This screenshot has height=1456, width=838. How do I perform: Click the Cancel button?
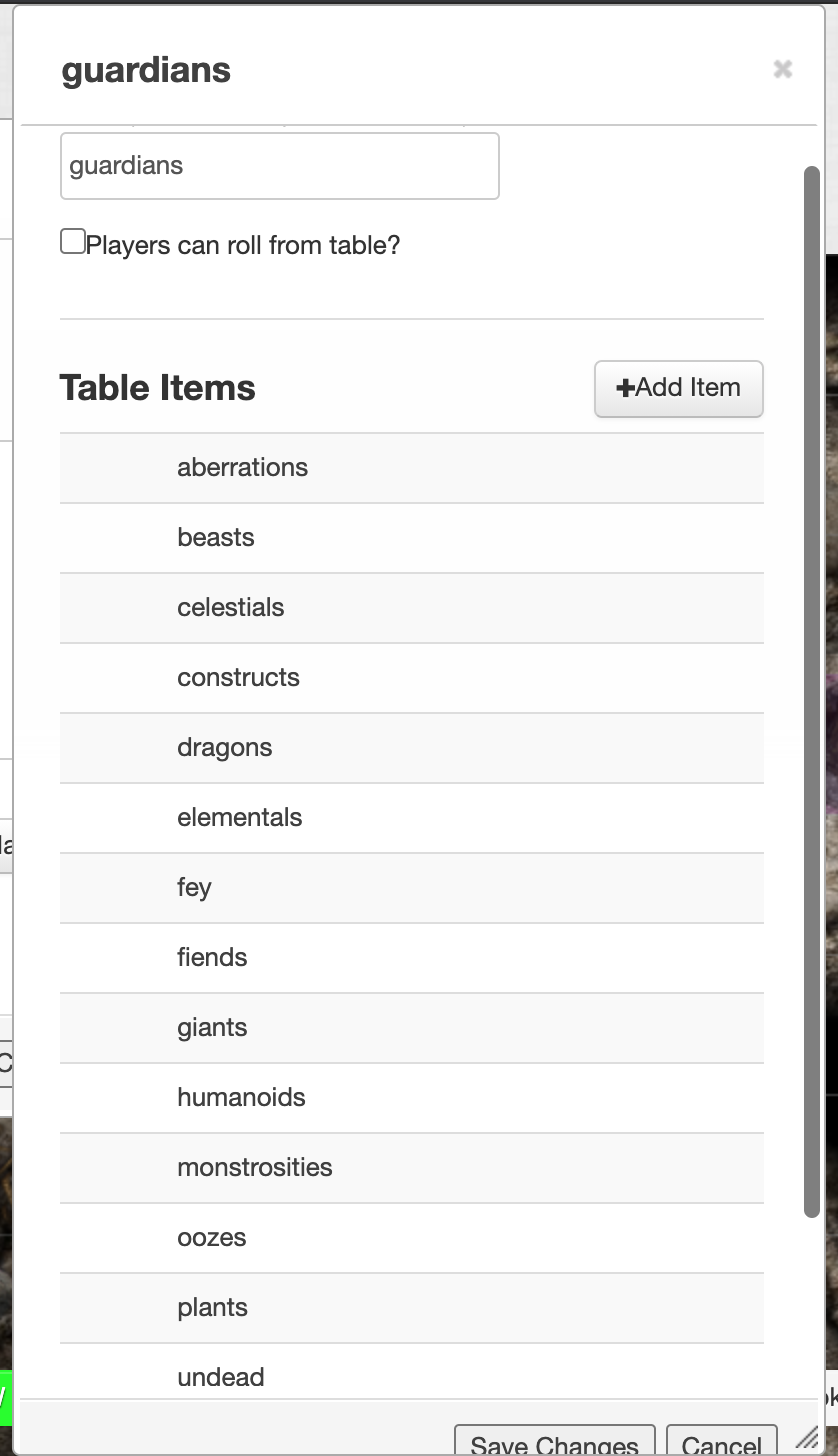click(x=722, y=1440)
